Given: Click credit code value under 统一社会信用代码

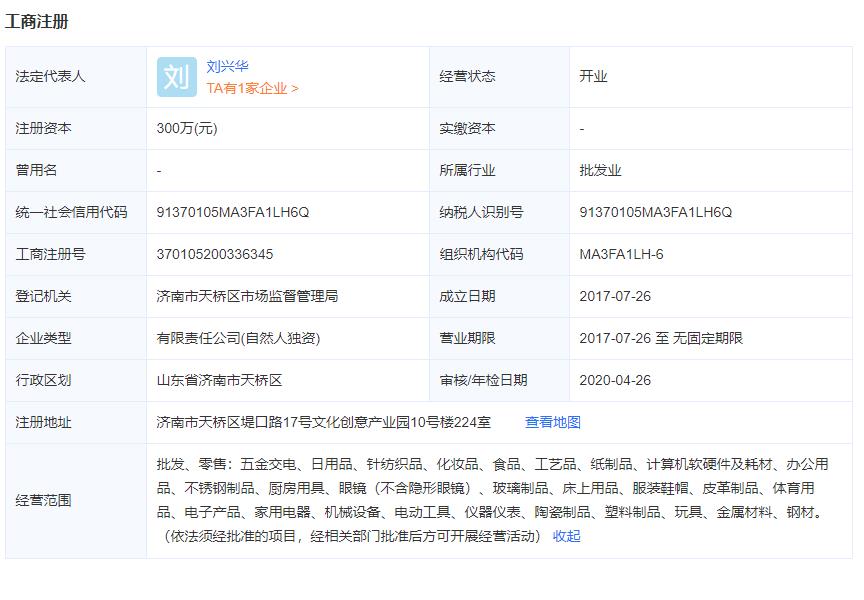Looking at the screenshot, I should (233, 212).
